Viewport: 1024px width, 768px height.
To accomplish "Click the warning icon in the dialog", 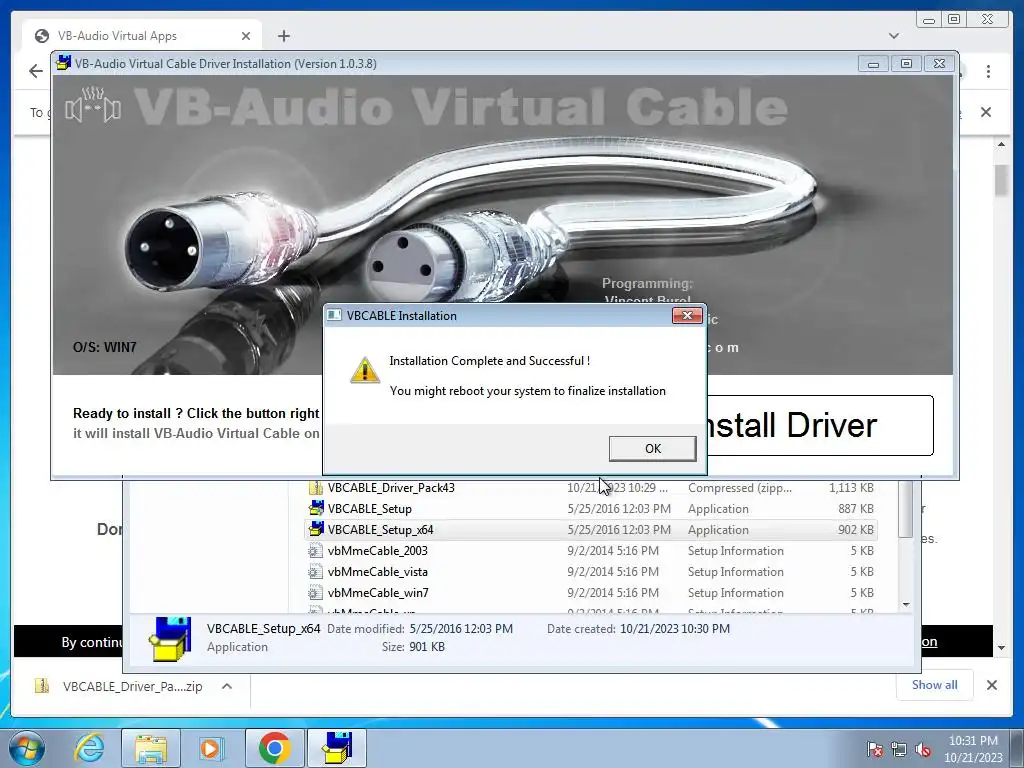I will 364,370.
